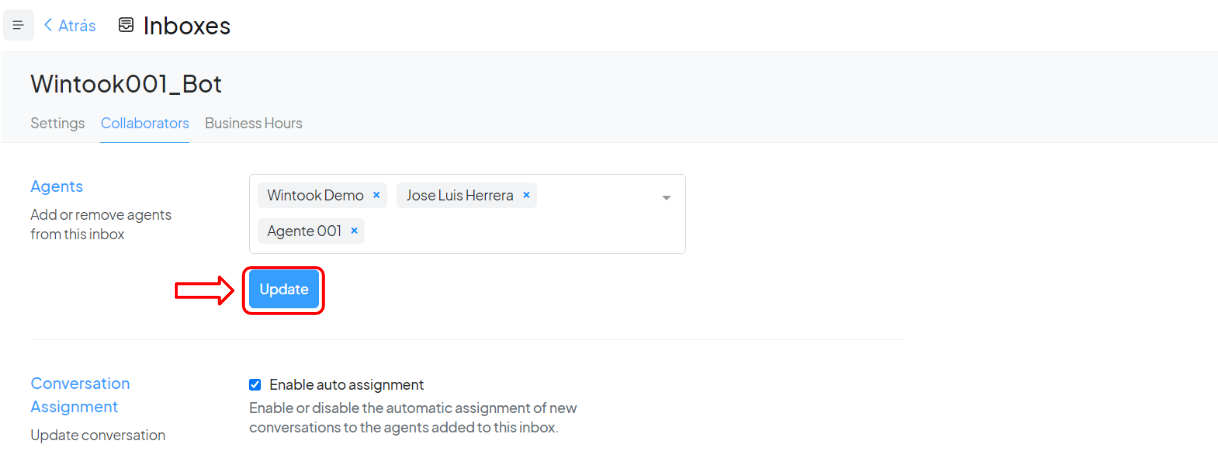Go back via the Atrás link
This screenshot has width=1218, height=452.
click(70, 26)
